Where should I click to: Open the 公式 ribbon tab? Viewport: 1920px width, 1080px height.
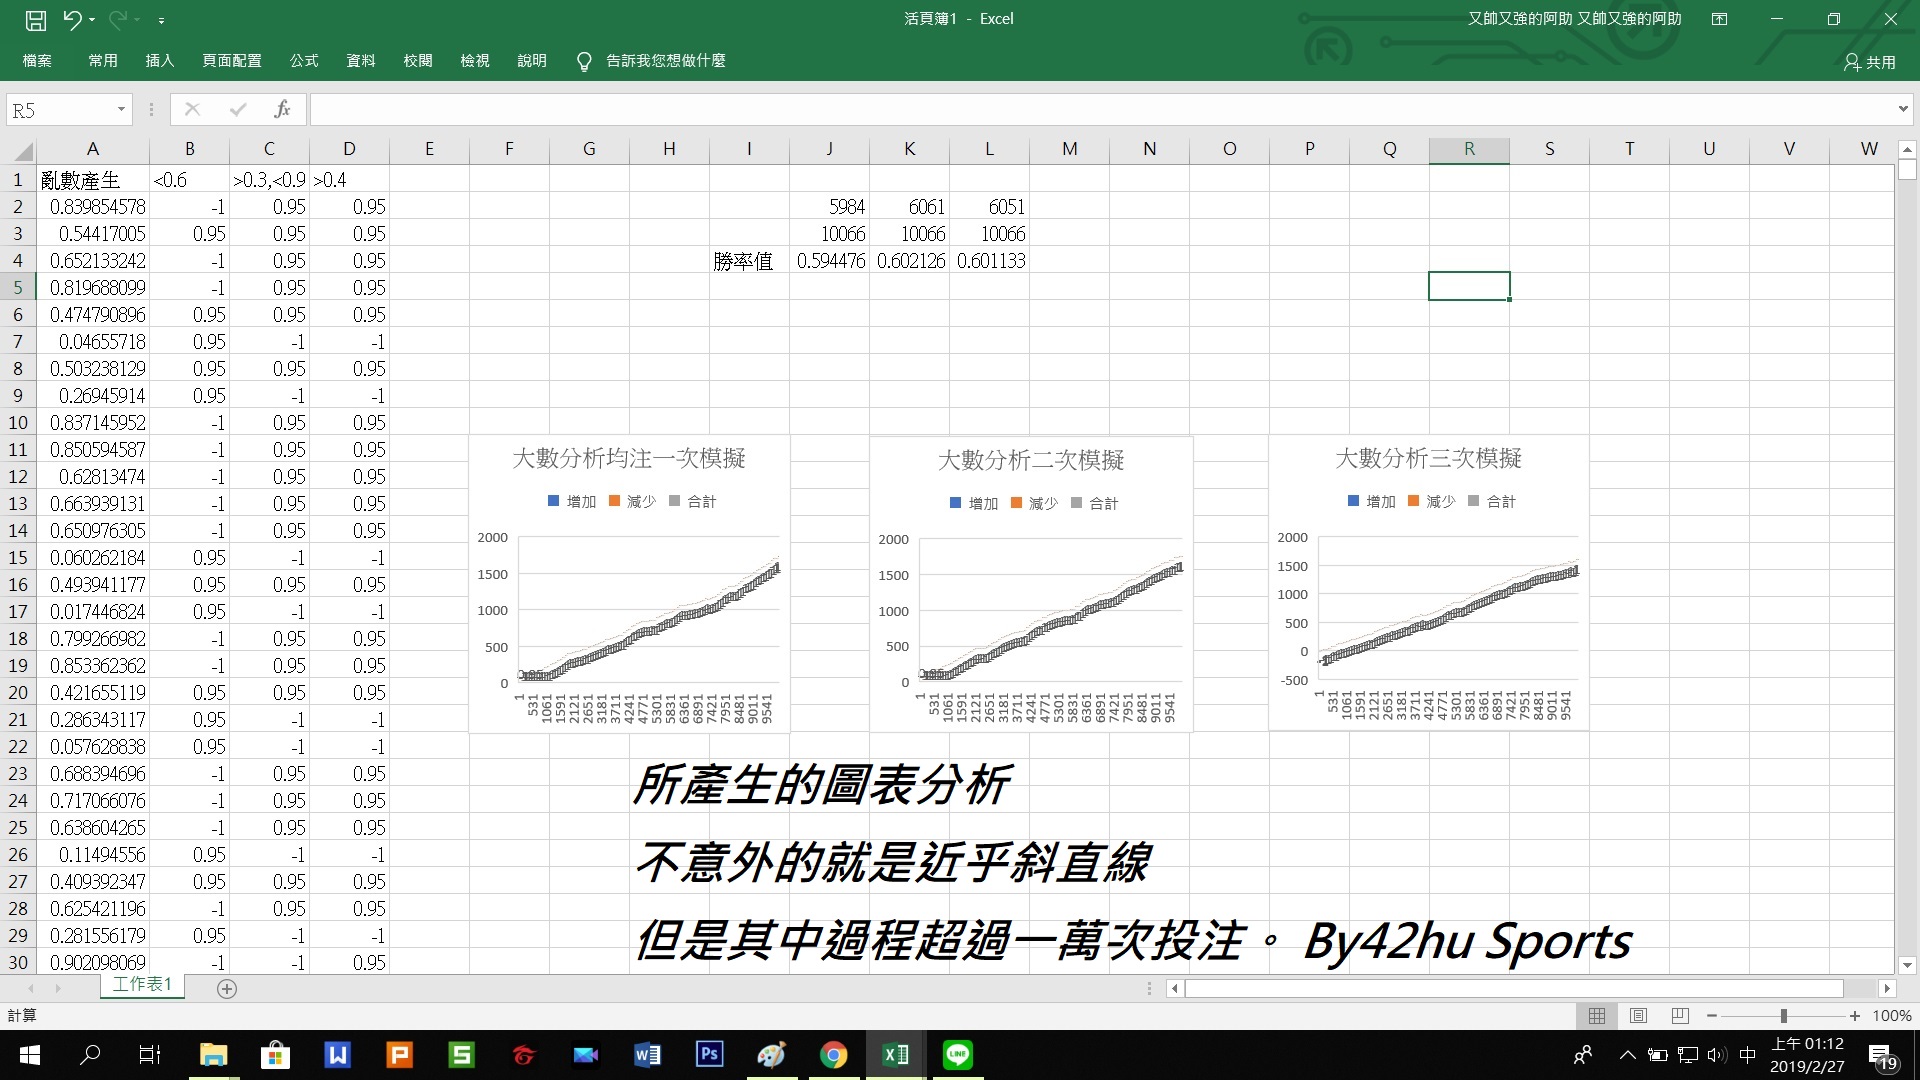pos(304,61)
